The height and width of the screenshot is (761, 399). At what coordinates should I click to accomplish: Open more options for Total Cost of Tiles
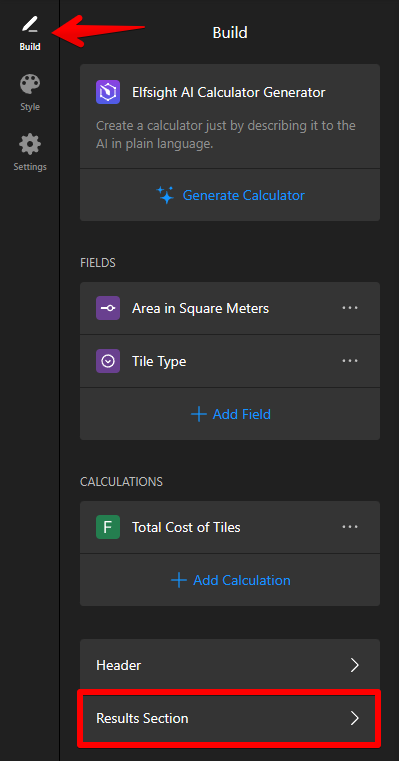point(350,527)
